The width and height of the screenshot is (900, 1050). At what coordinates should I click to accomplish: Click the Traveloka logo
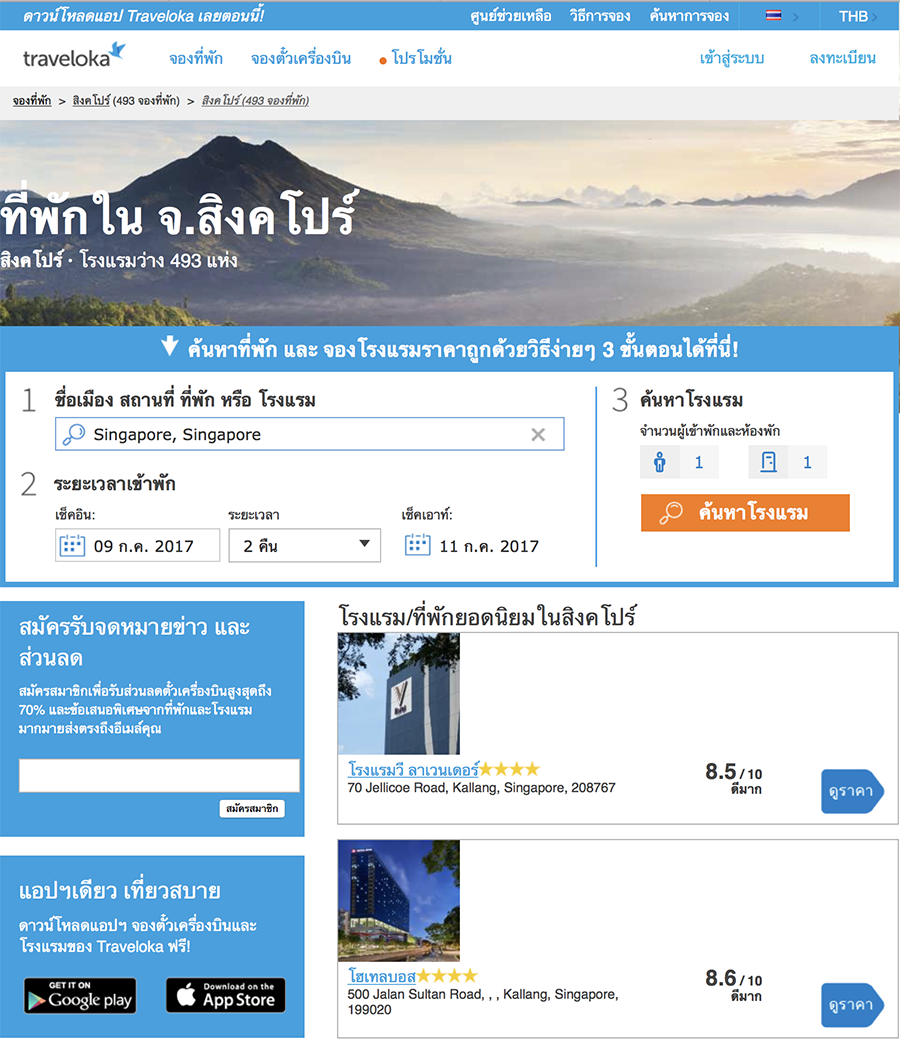74,56
